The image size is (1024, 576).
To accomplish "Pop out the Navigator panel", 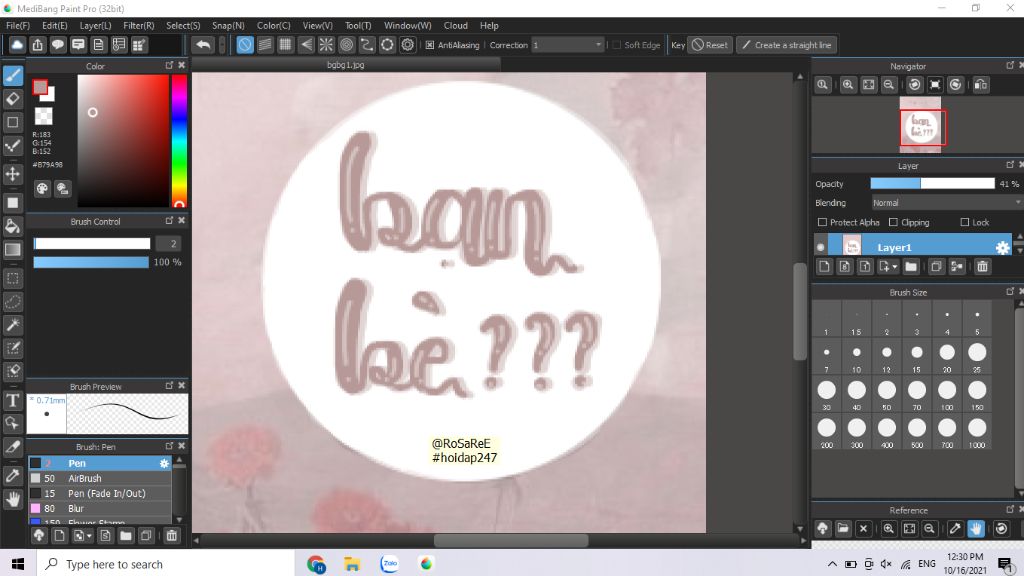I will point(1010,65).
